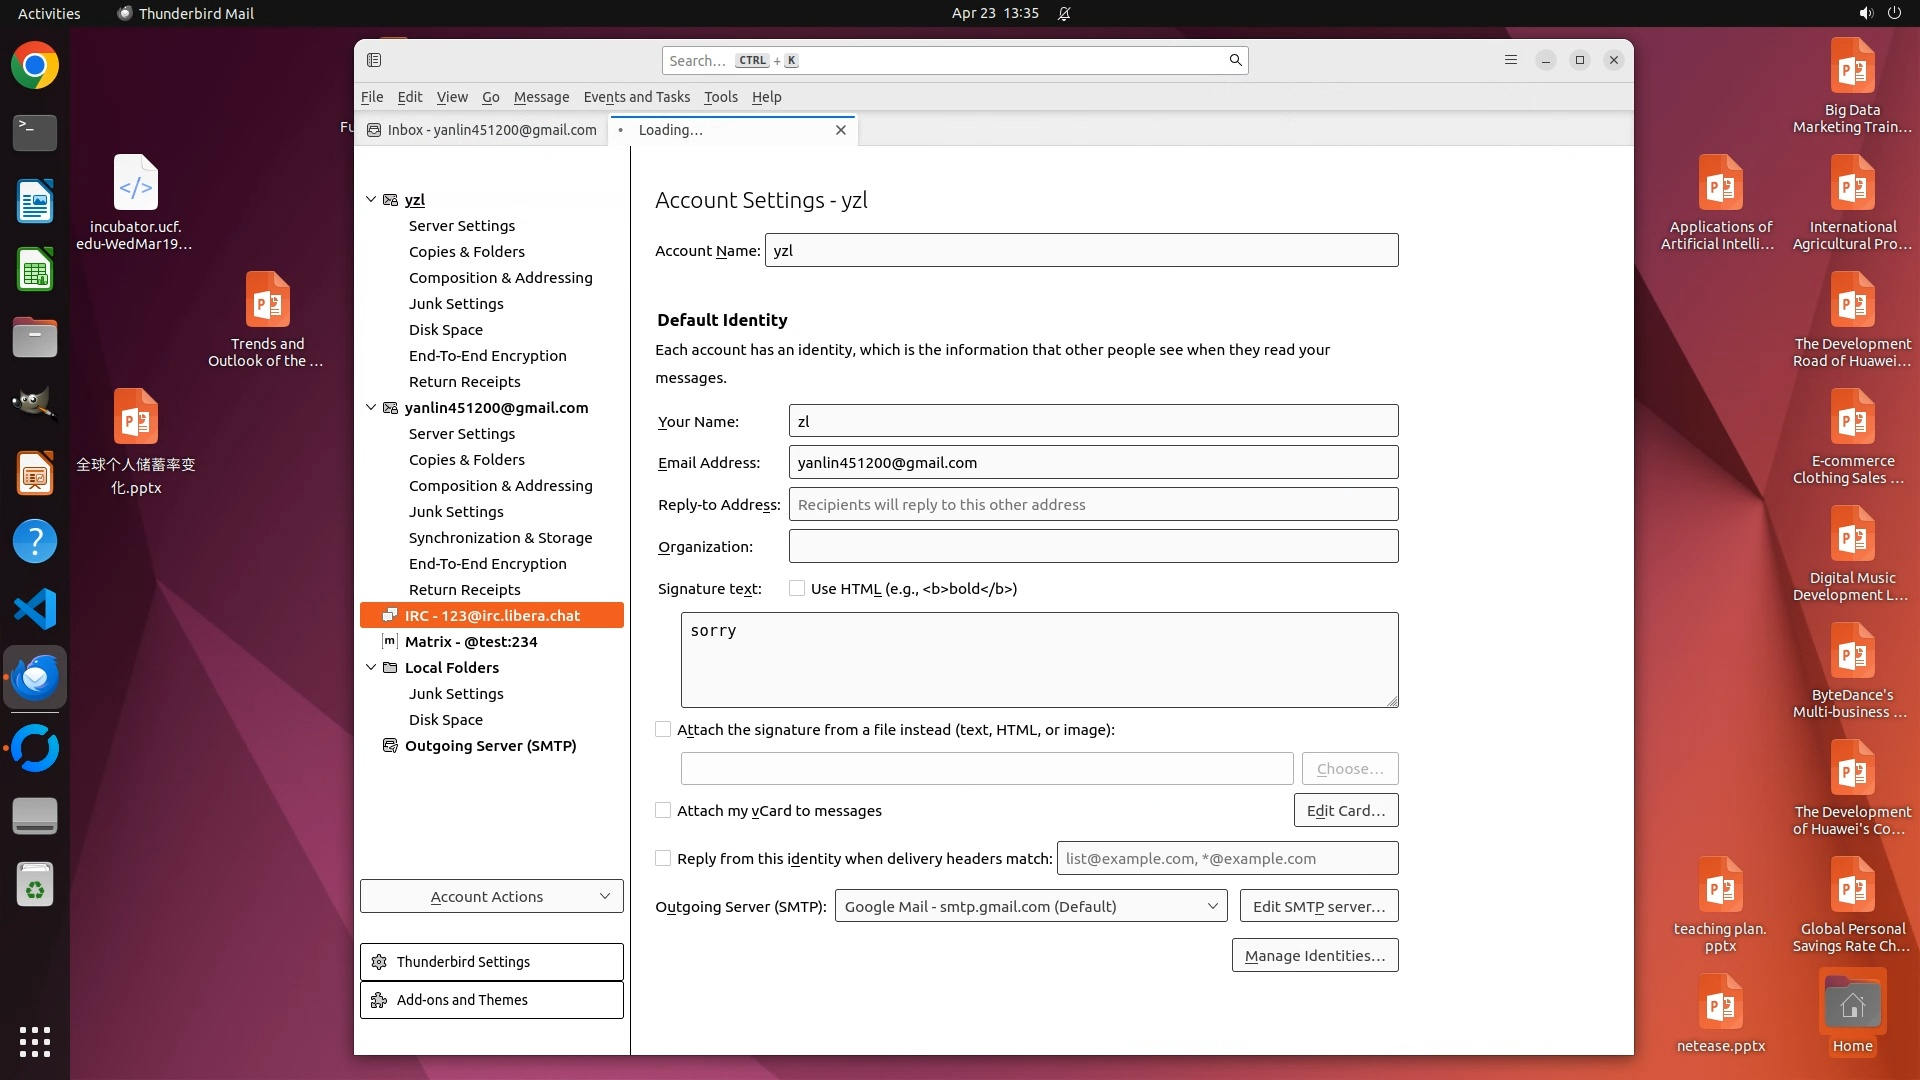1920x1080 pixels.
Task: Click the Manage Identities button
Action: point(1314,956)
